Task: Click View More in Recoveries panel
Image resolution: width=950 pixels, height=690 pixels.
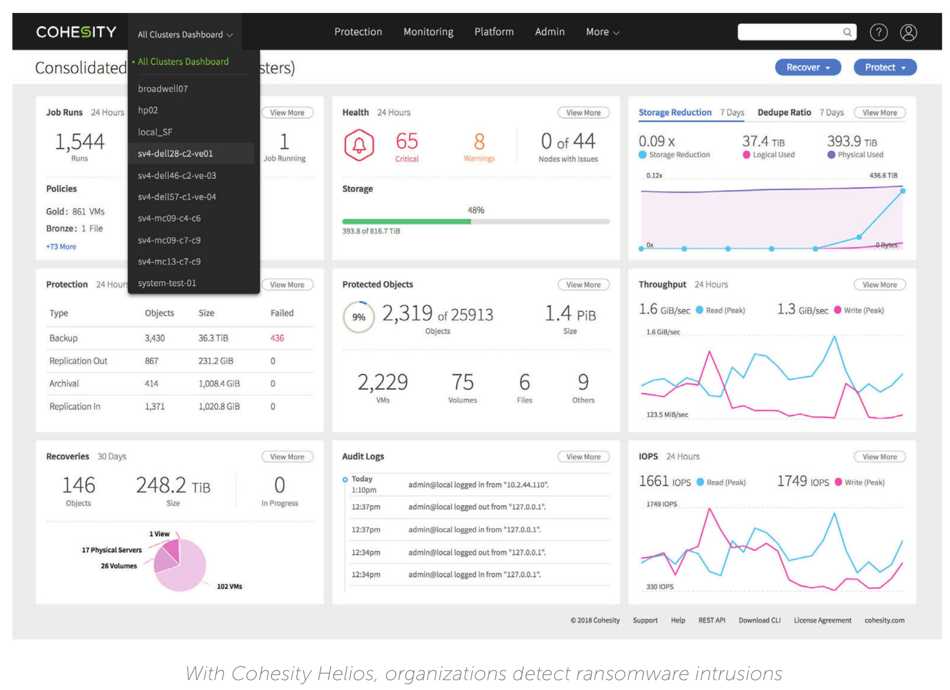Action: (x=287, y=457)
